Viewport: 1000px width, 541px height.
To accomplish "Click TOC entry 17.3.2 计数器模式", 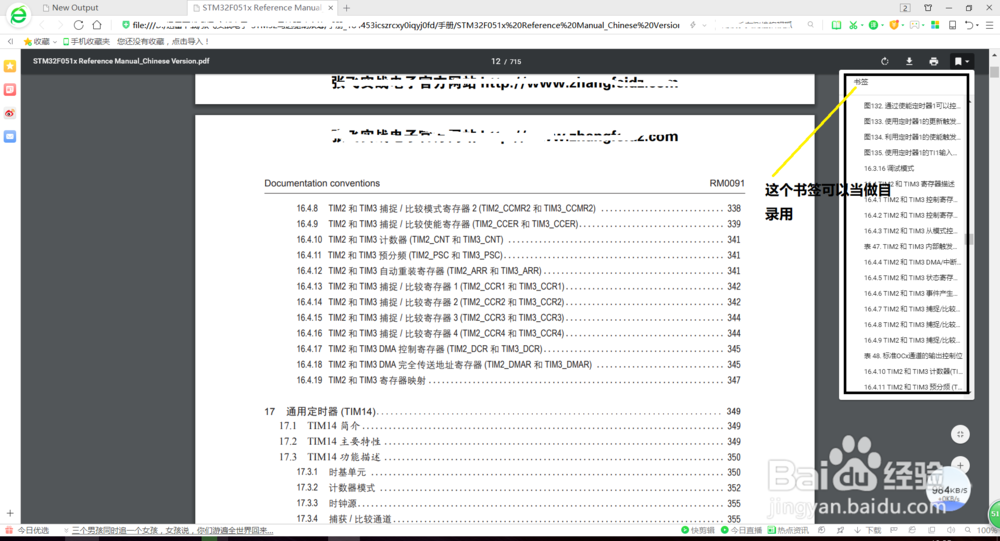I will pos(518,488).
